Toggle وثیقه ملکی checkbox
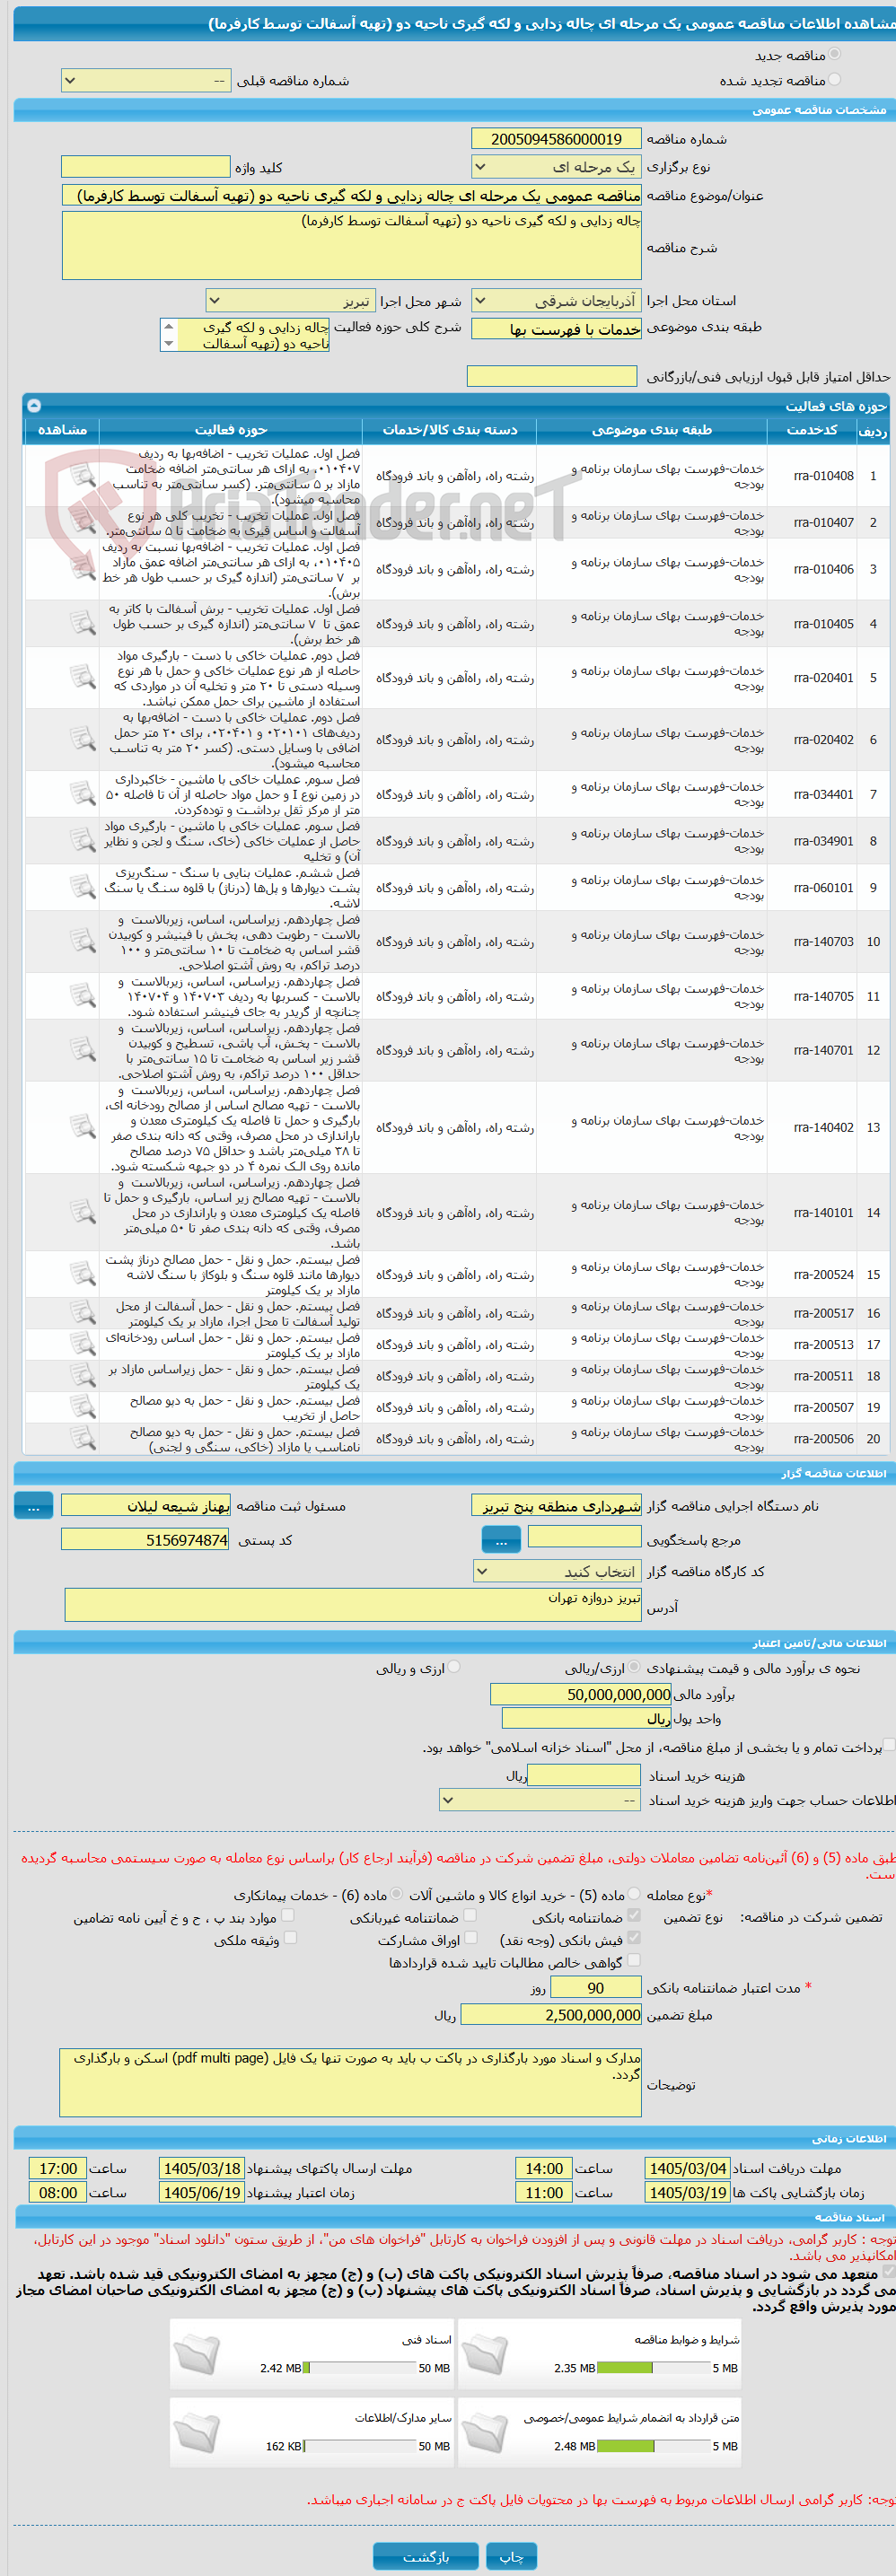The width and height of the screenshot is (896, 2576). (x=291, y=1938)
